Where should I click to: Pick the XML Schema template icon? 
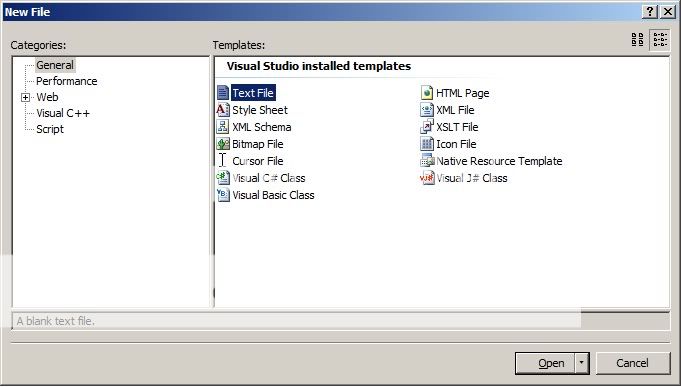(x=223, y=127)
